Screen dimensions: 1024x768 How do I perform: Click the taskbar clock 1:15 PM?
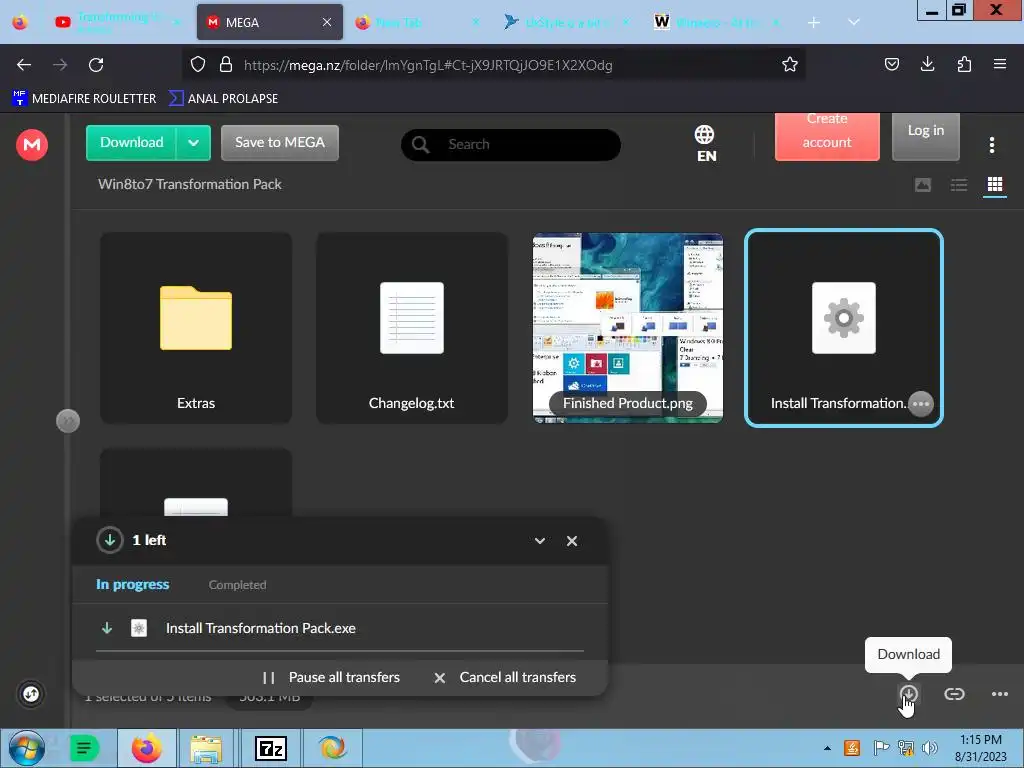(980, 748)
